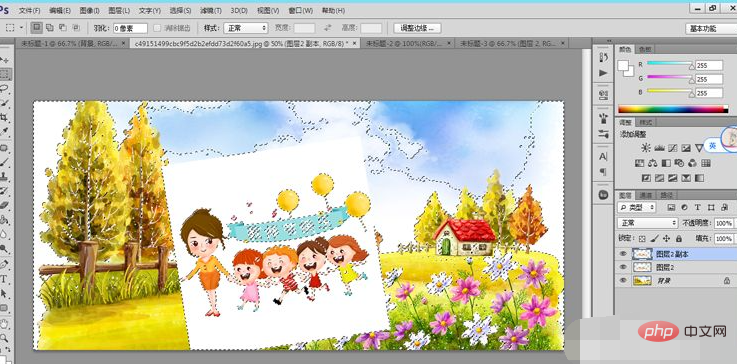The width and height of the screenshot is (737, 364).
Task: Filter layers by pixel layers icon
Action: (671, 207)
